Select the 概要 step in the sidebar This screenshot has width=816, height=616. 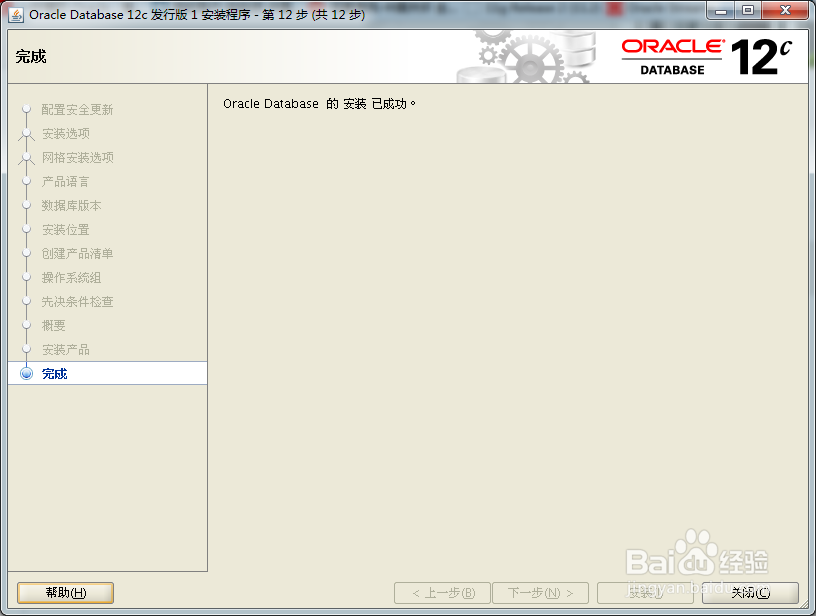52,326
